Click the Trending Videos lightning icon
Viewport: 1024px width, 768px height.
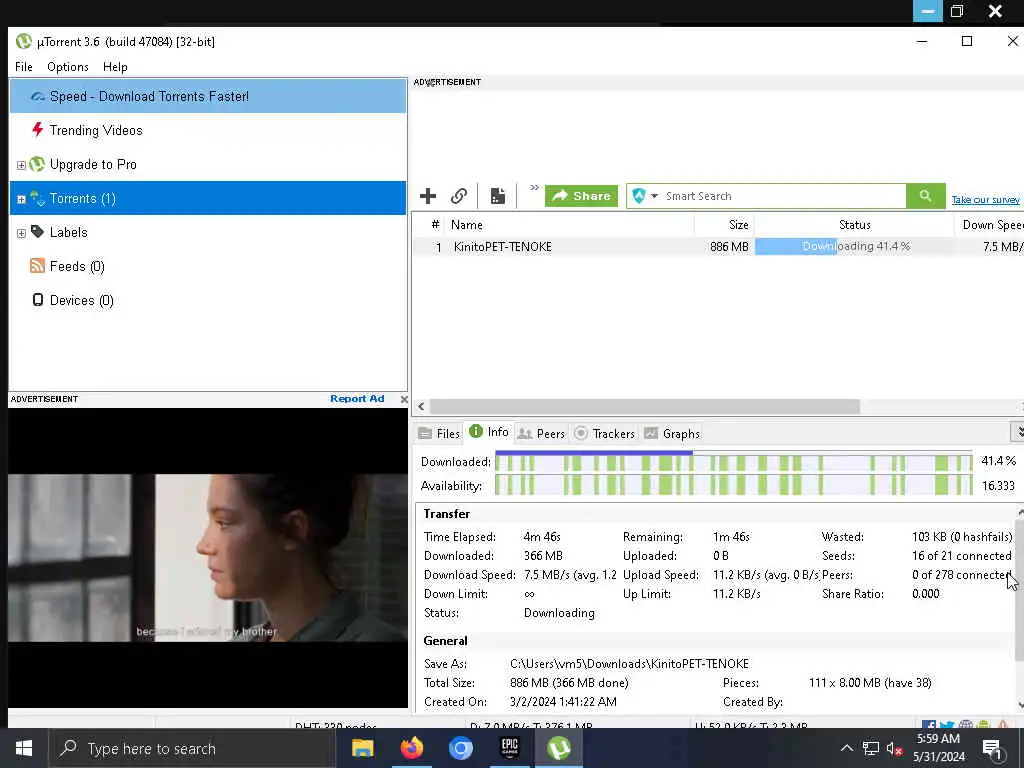[x=38, y=129]
